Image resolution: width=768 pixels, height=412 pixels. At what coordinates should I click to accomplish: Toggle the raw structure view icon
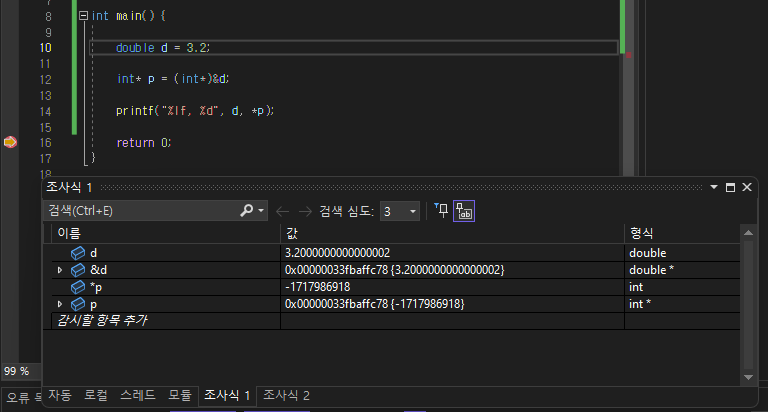pyautogui.click(x=464, y=211)
